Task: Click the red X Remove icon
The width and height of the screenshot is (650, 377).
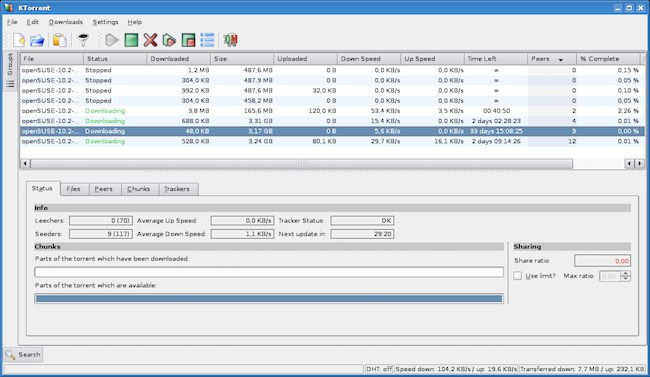Action: pos(150,40)
